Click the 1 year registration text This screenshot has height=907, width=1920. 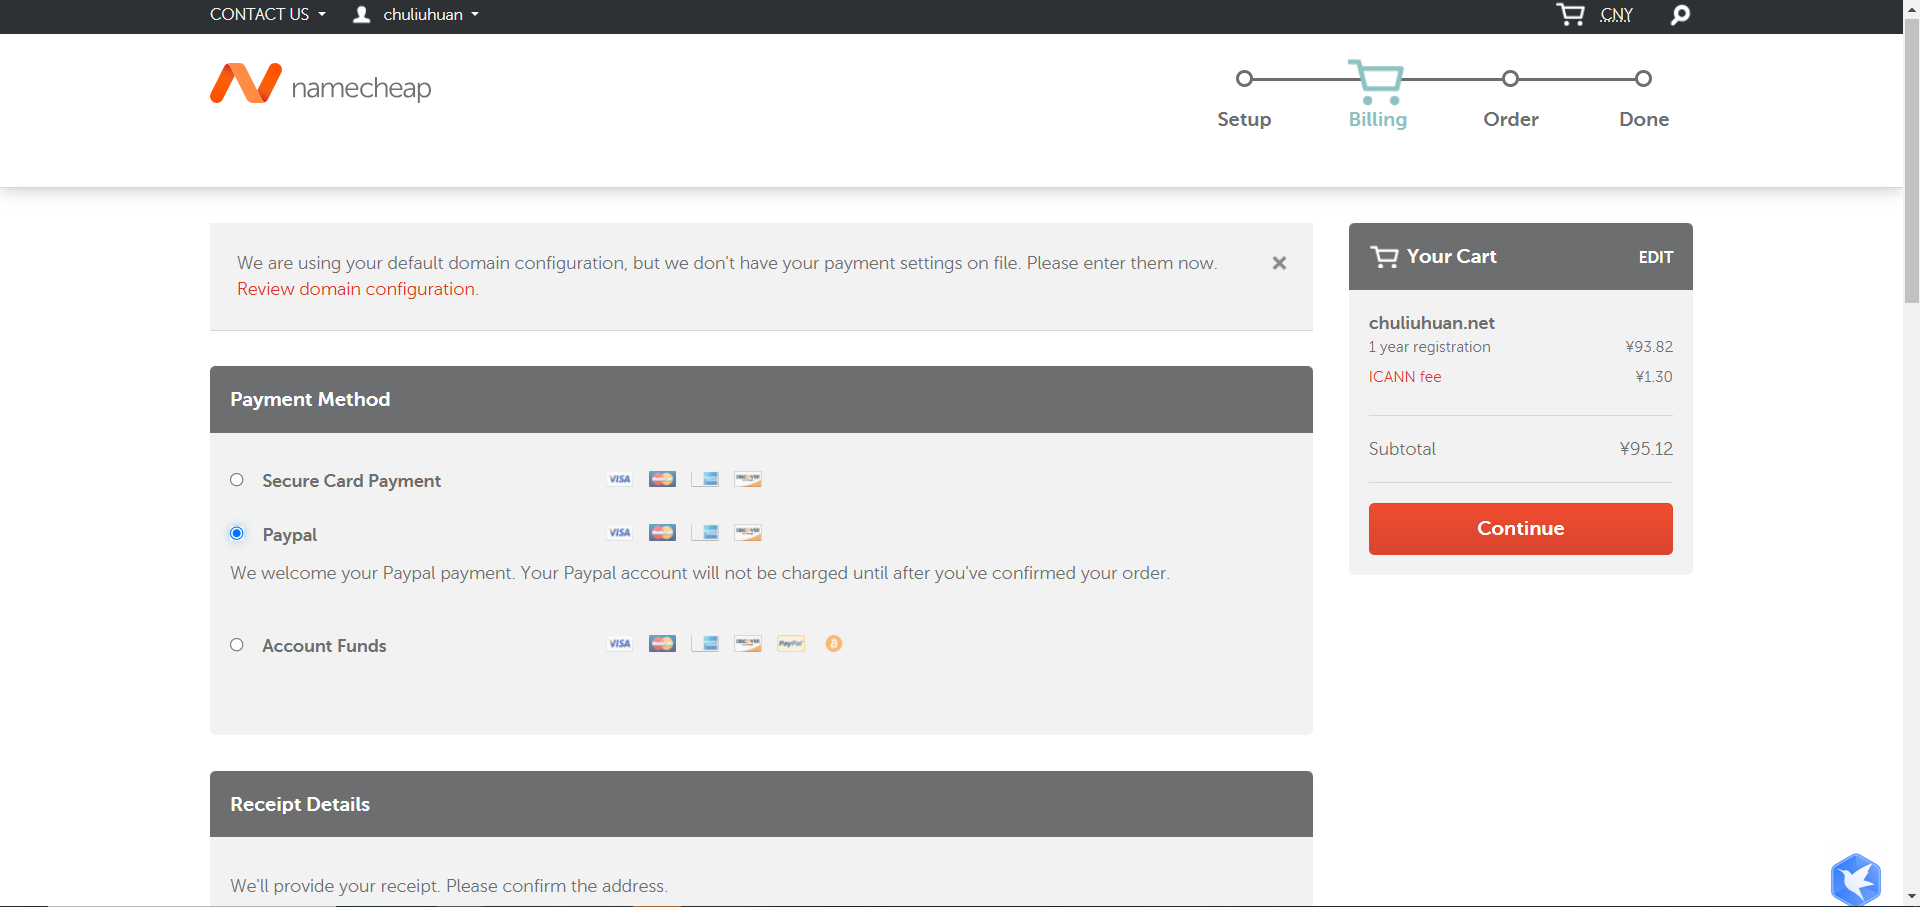click(1430, 347)
